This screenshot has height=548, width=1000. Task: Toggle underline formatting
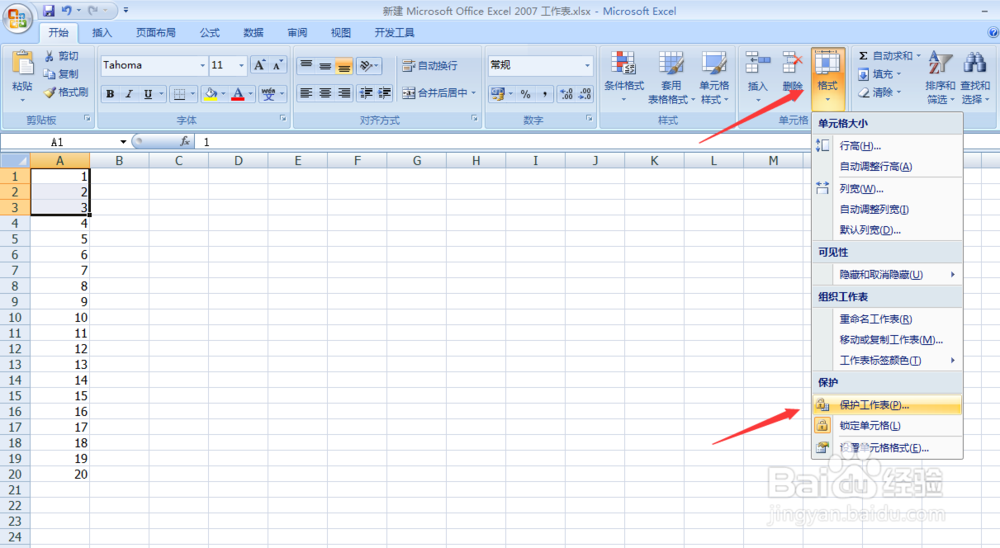148,94
